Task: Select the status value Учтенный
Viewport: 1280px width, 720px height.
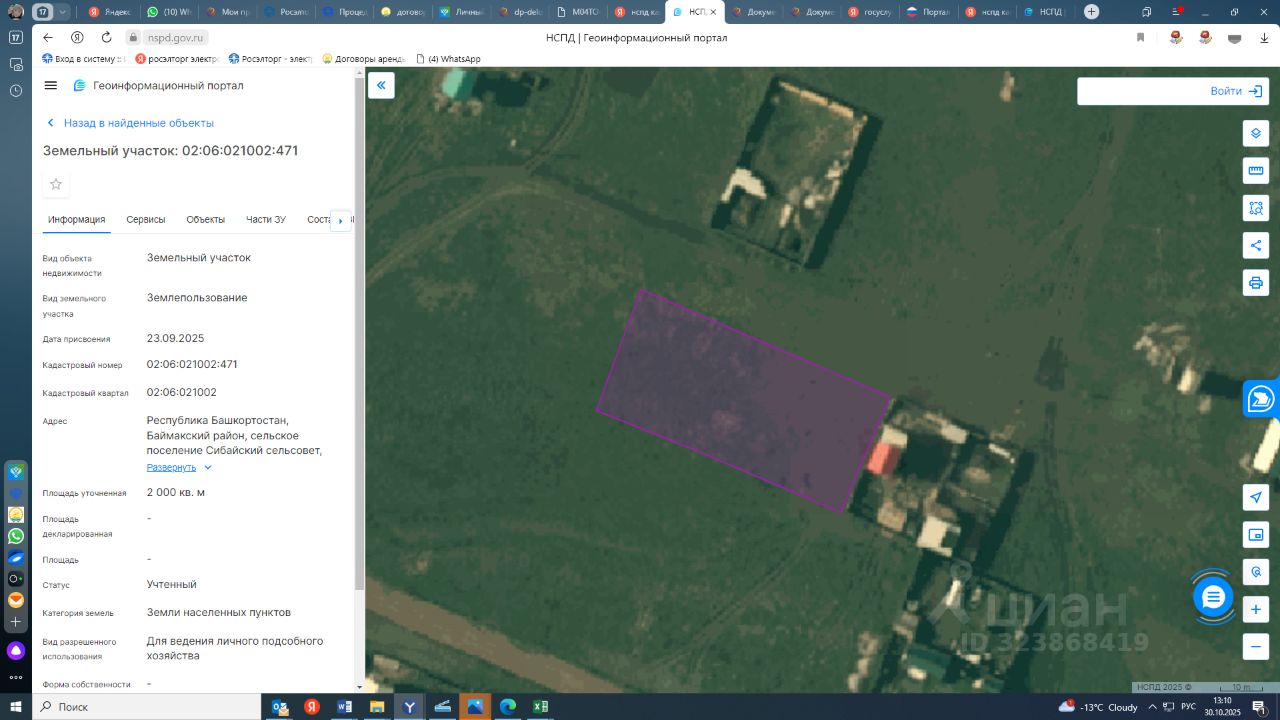Action: tap(172, 584)
